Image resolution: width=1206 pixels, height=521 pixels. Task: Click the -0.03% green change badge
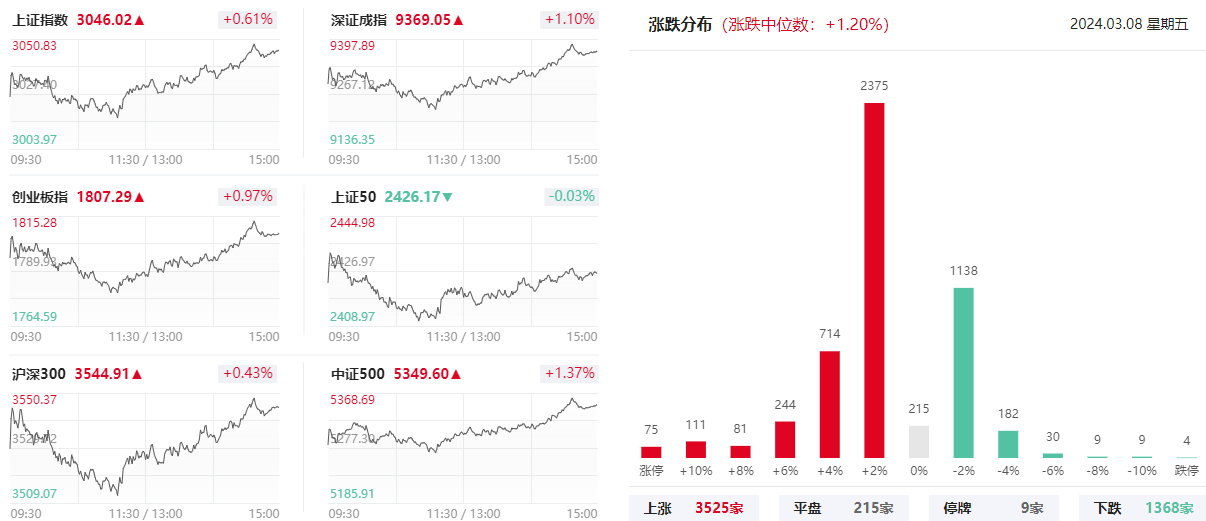pos(571,197)
